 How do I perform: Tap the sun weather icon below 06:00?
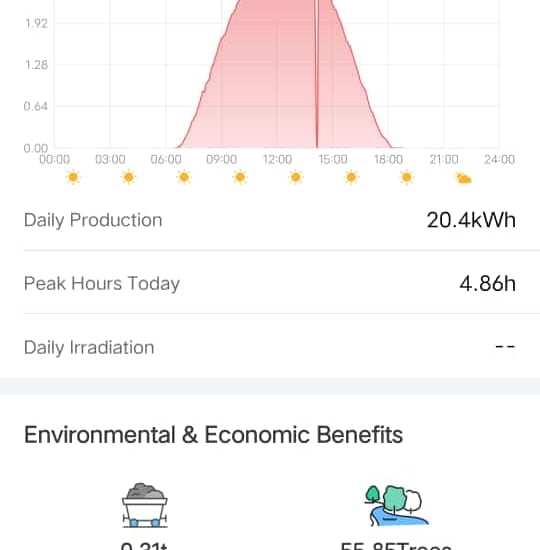pos(184,177)
